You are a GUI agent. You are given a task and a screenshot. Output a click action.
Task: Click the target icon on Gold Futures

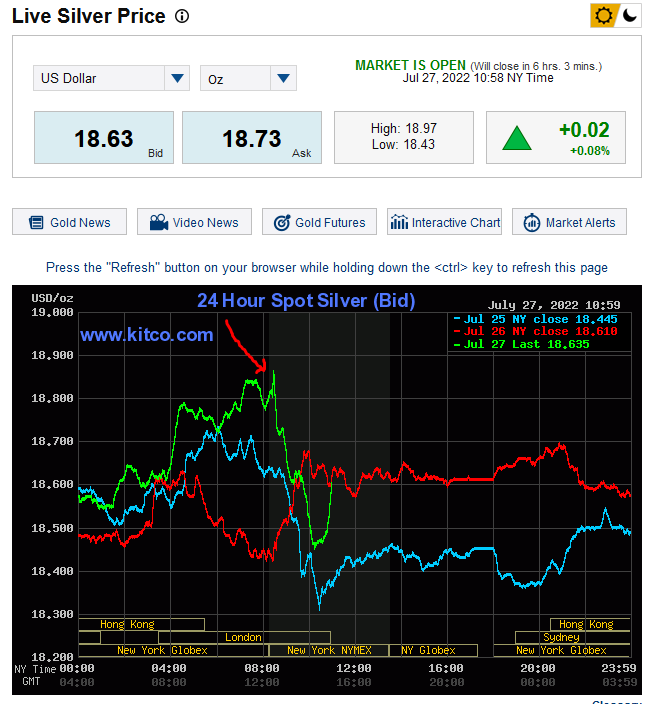click(282, 222)
